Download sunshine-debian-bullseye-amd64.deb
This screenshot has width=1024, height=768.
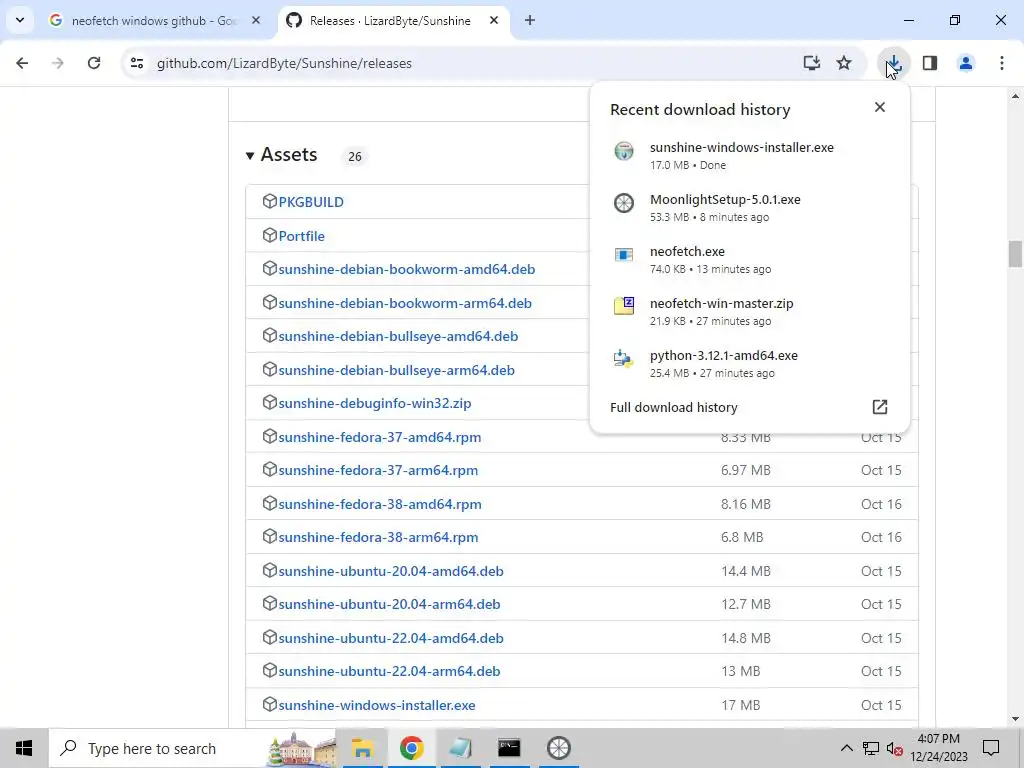pos(398,337)
